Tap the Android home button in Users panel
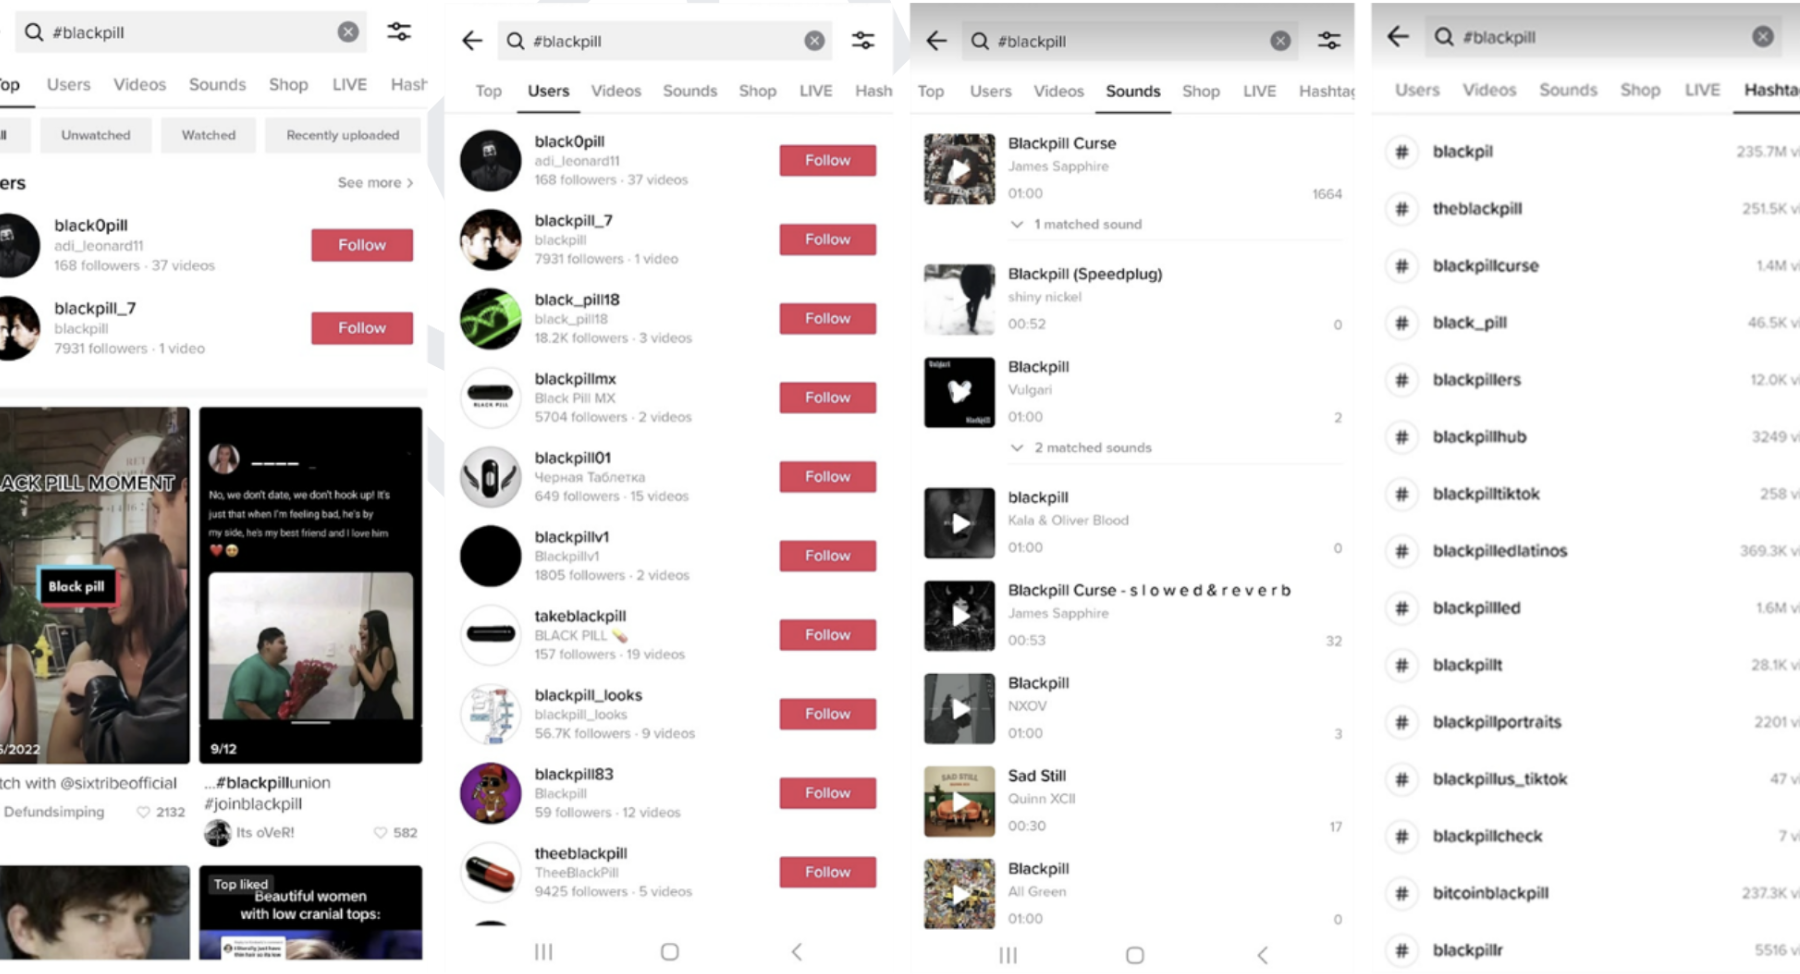 pos(670,952)
